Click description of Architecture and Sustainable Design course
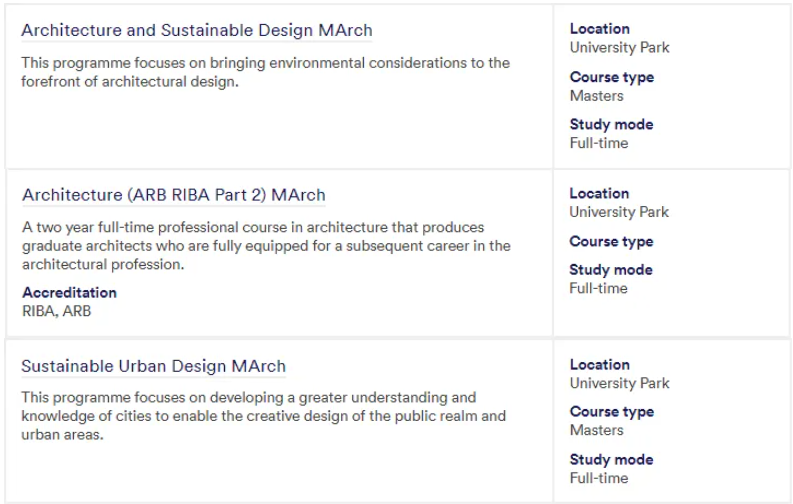This screenshot has width=793, height=504. coord(266,72)
